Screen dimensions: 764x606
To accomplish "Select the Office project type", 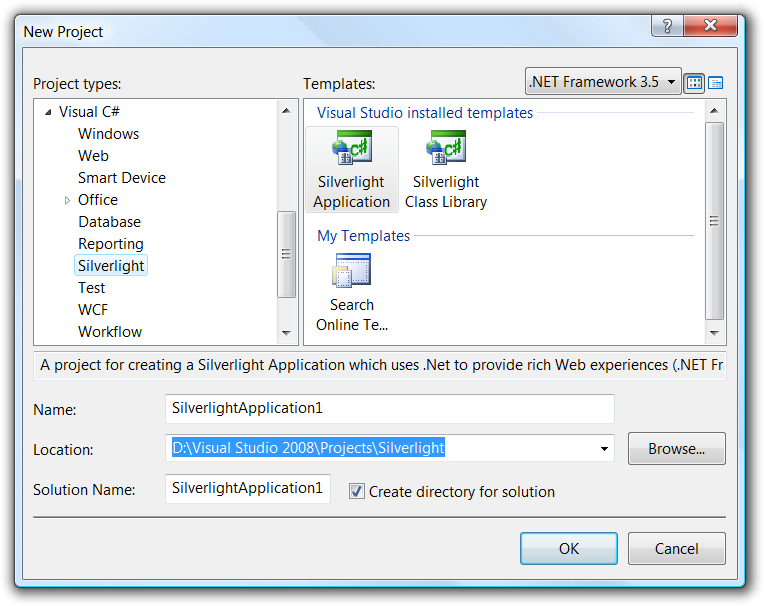I will [97, 200].
